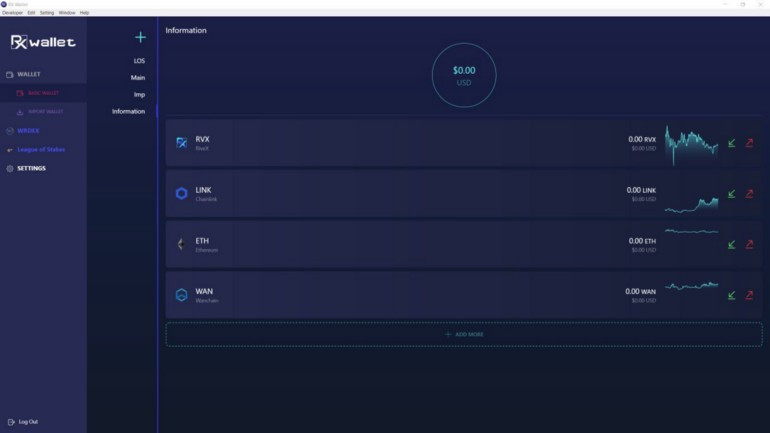Open the Window menu

pyautogui.click(x=67, y=13)
